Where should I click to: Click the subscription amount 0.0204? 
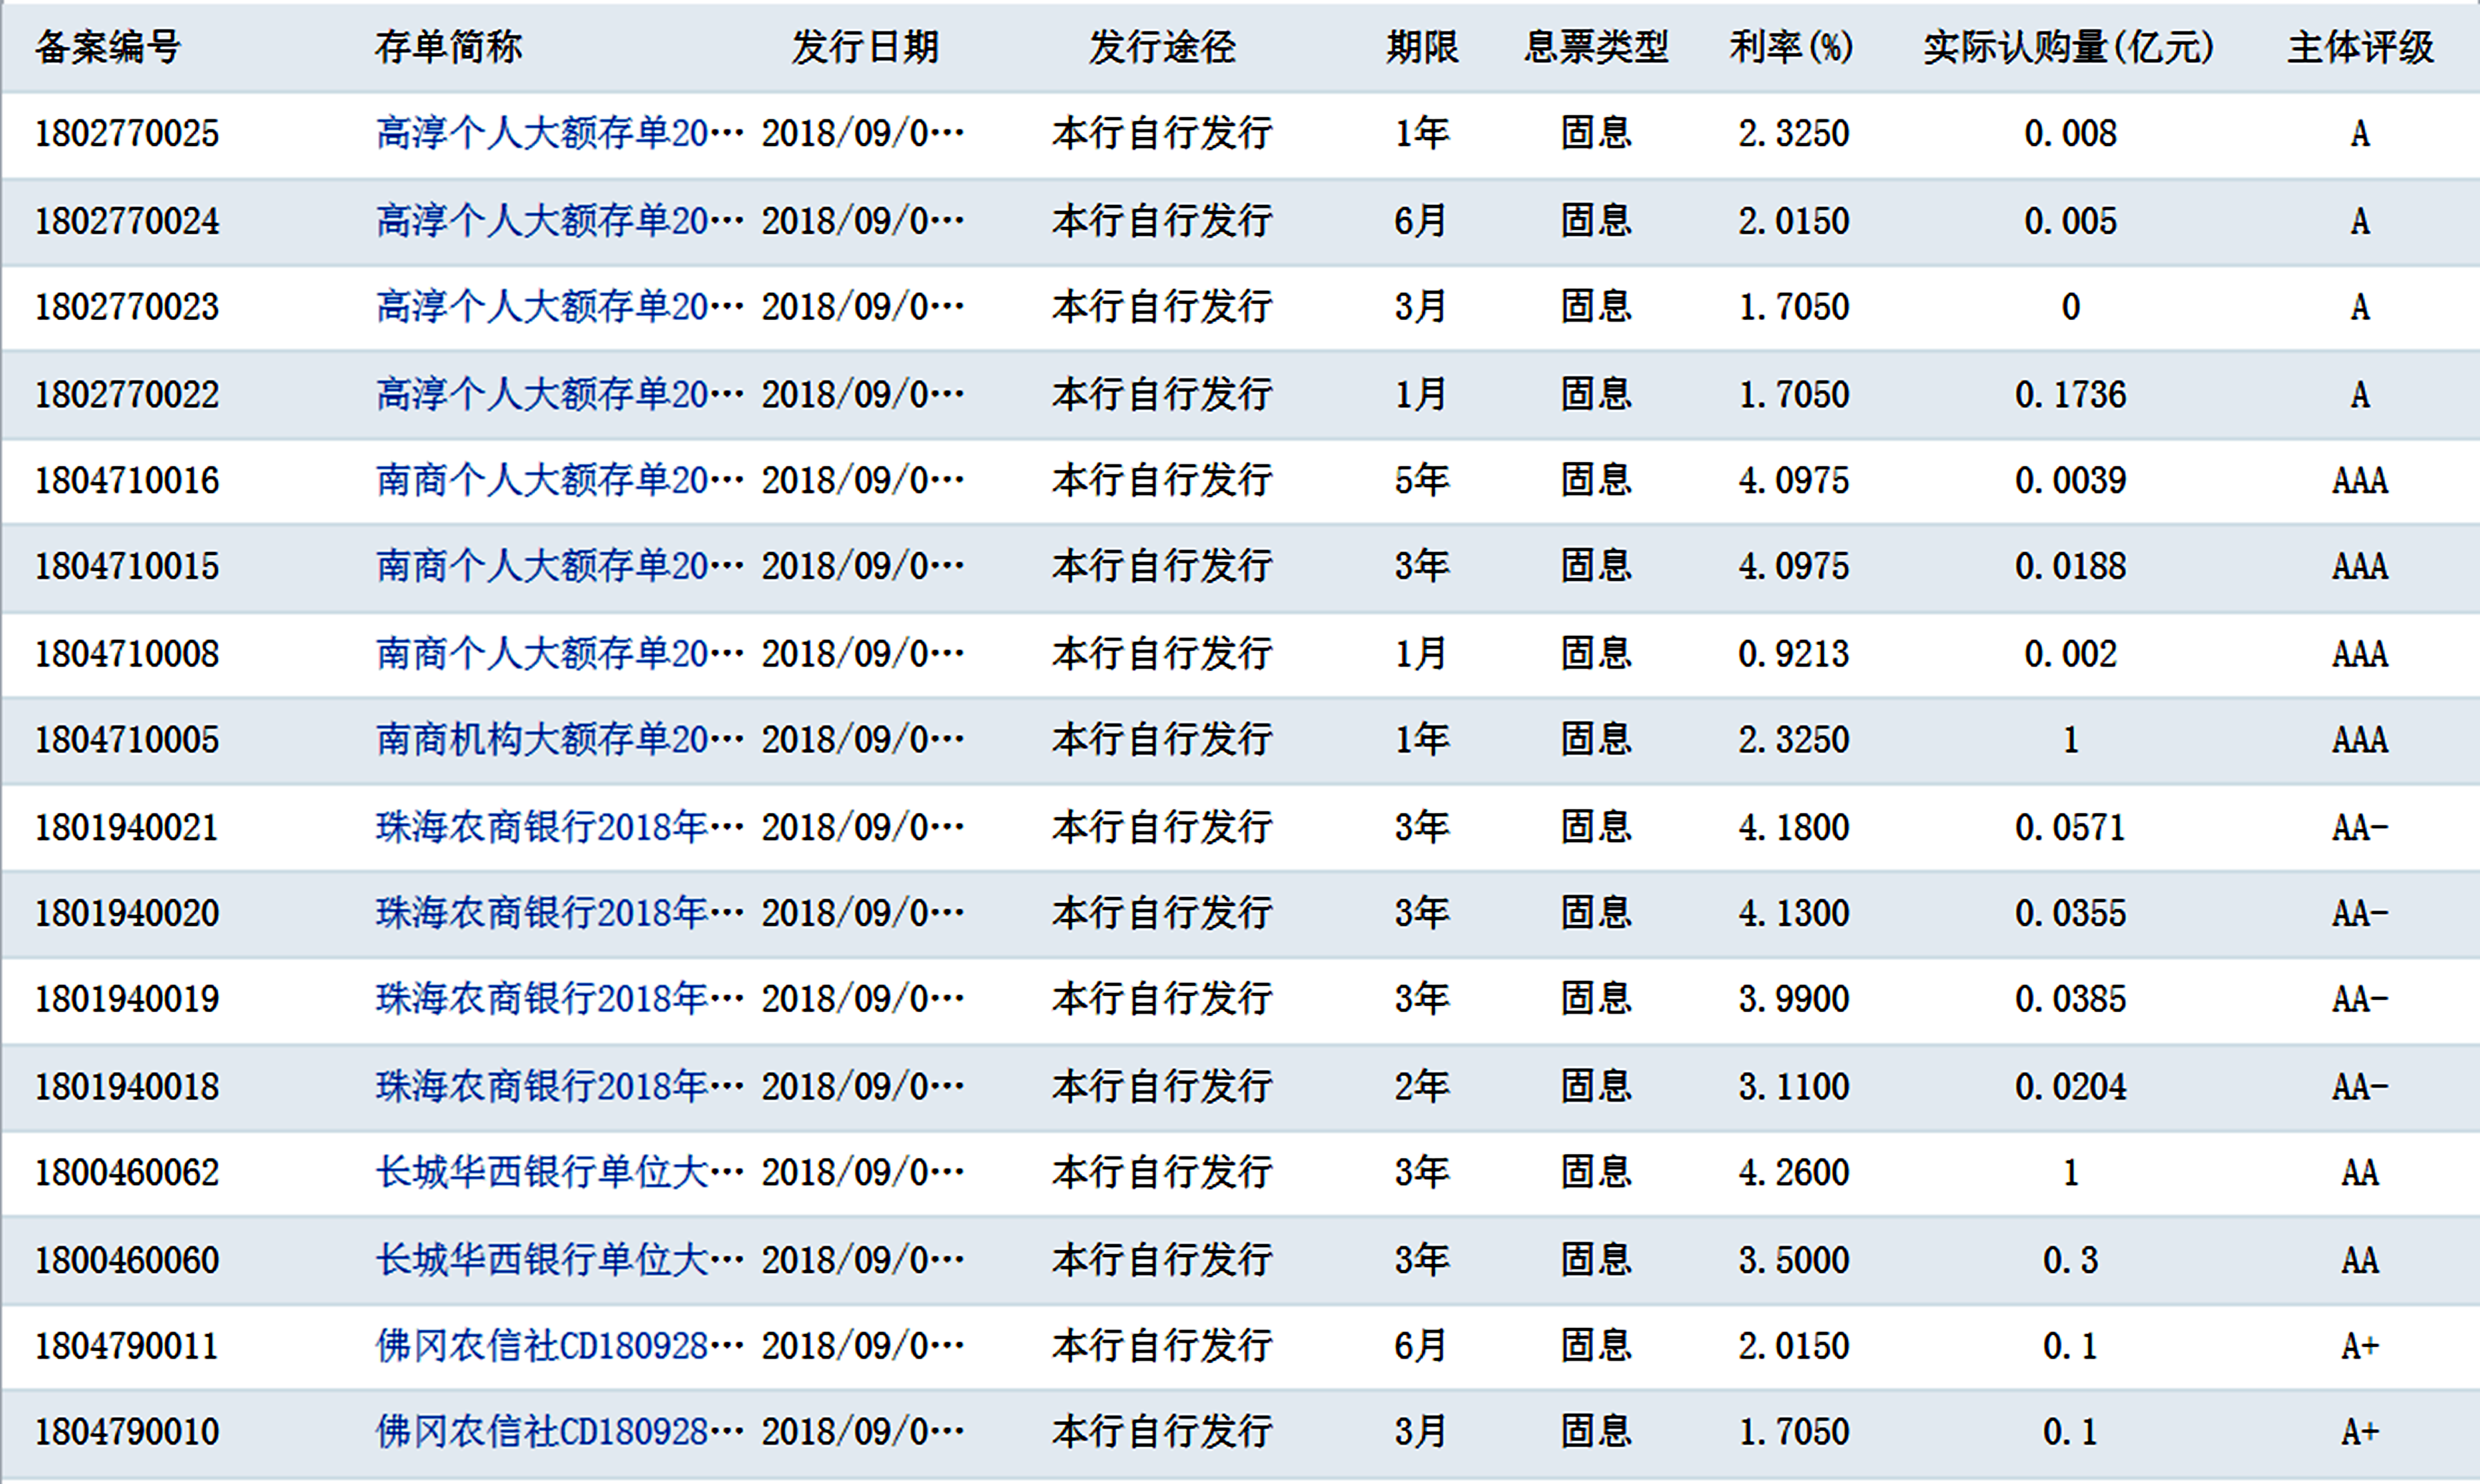[x=2071, y=1086]
